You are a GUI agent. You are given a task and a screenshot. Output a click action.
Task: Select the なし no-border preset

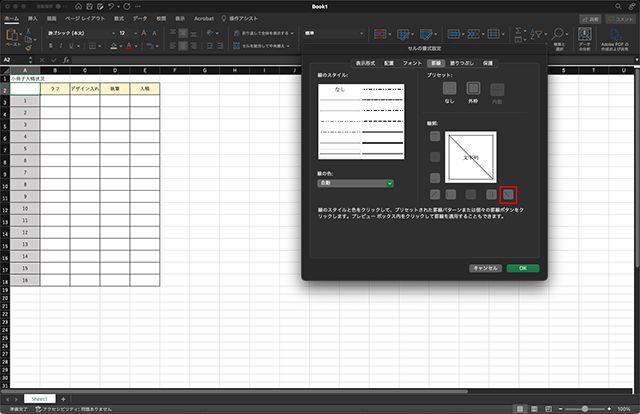pos(449,89)
